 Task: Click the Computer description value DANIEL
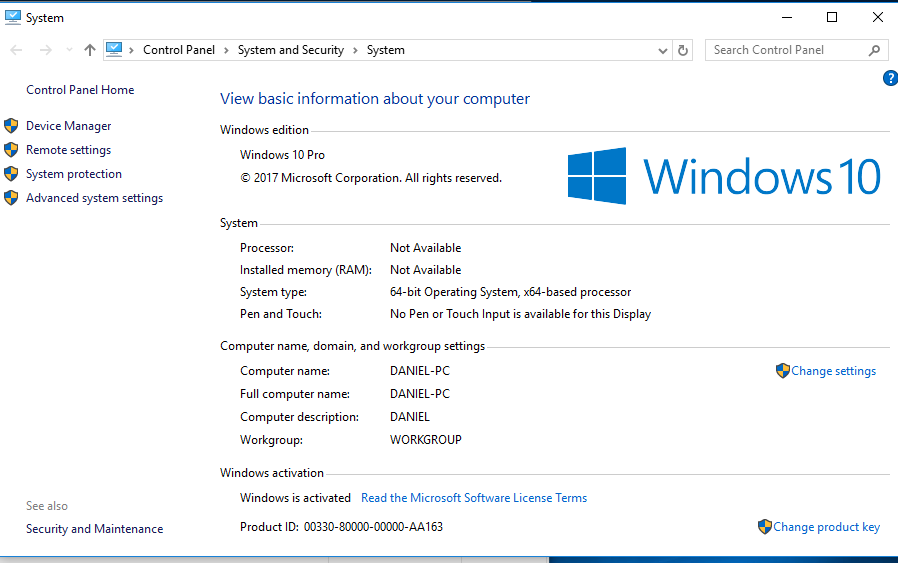click(x=409, y=417)
